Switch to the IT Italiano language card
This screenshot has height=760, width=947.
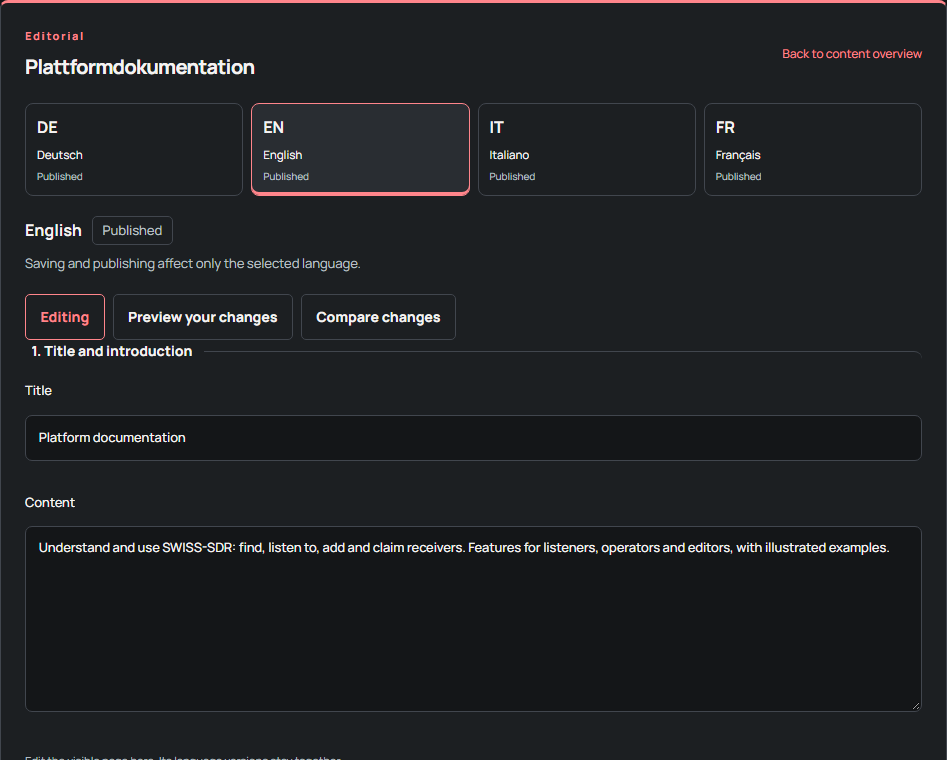[x=586, y=149]
